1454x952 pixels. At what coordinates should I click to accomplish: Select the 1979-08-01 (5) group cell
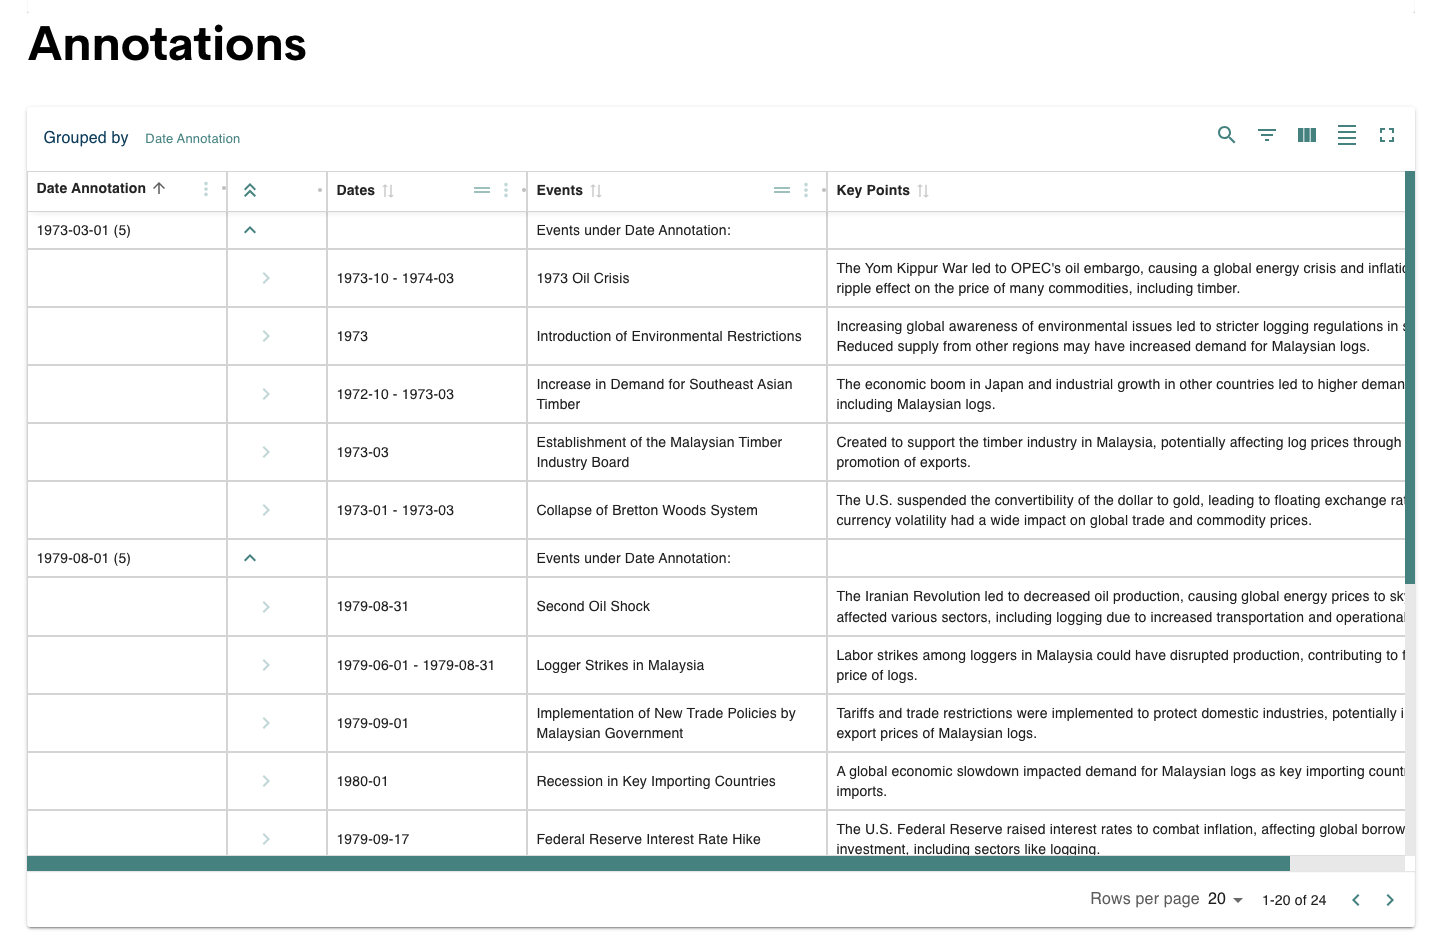coord(127,558)
